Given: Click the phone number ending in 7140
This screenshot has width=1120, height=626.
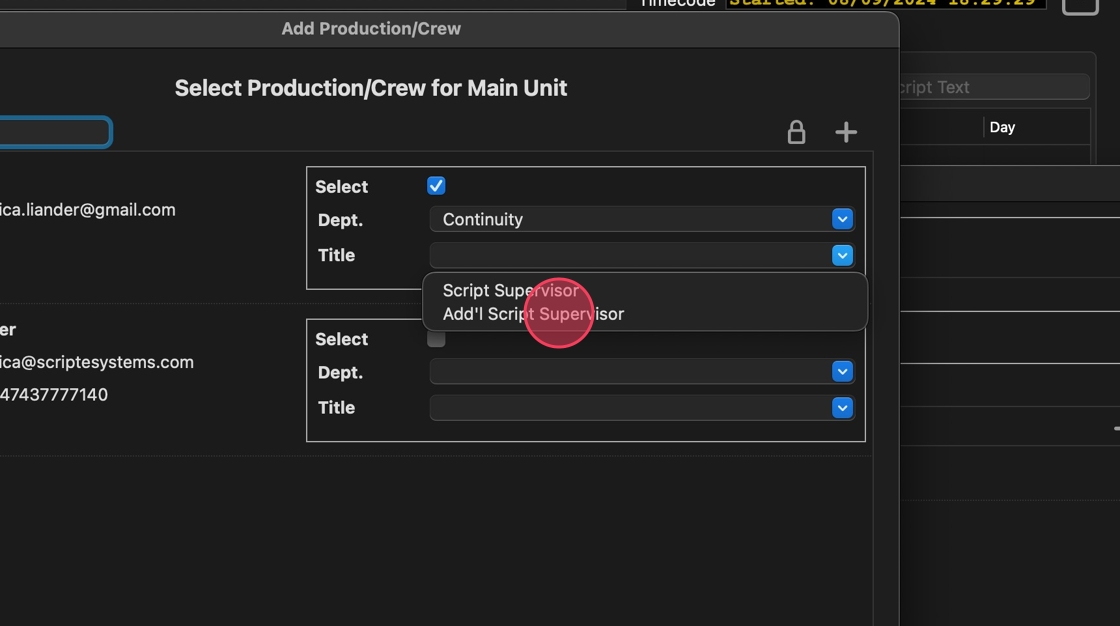Looking at the screenshot, I should [54, 395].
